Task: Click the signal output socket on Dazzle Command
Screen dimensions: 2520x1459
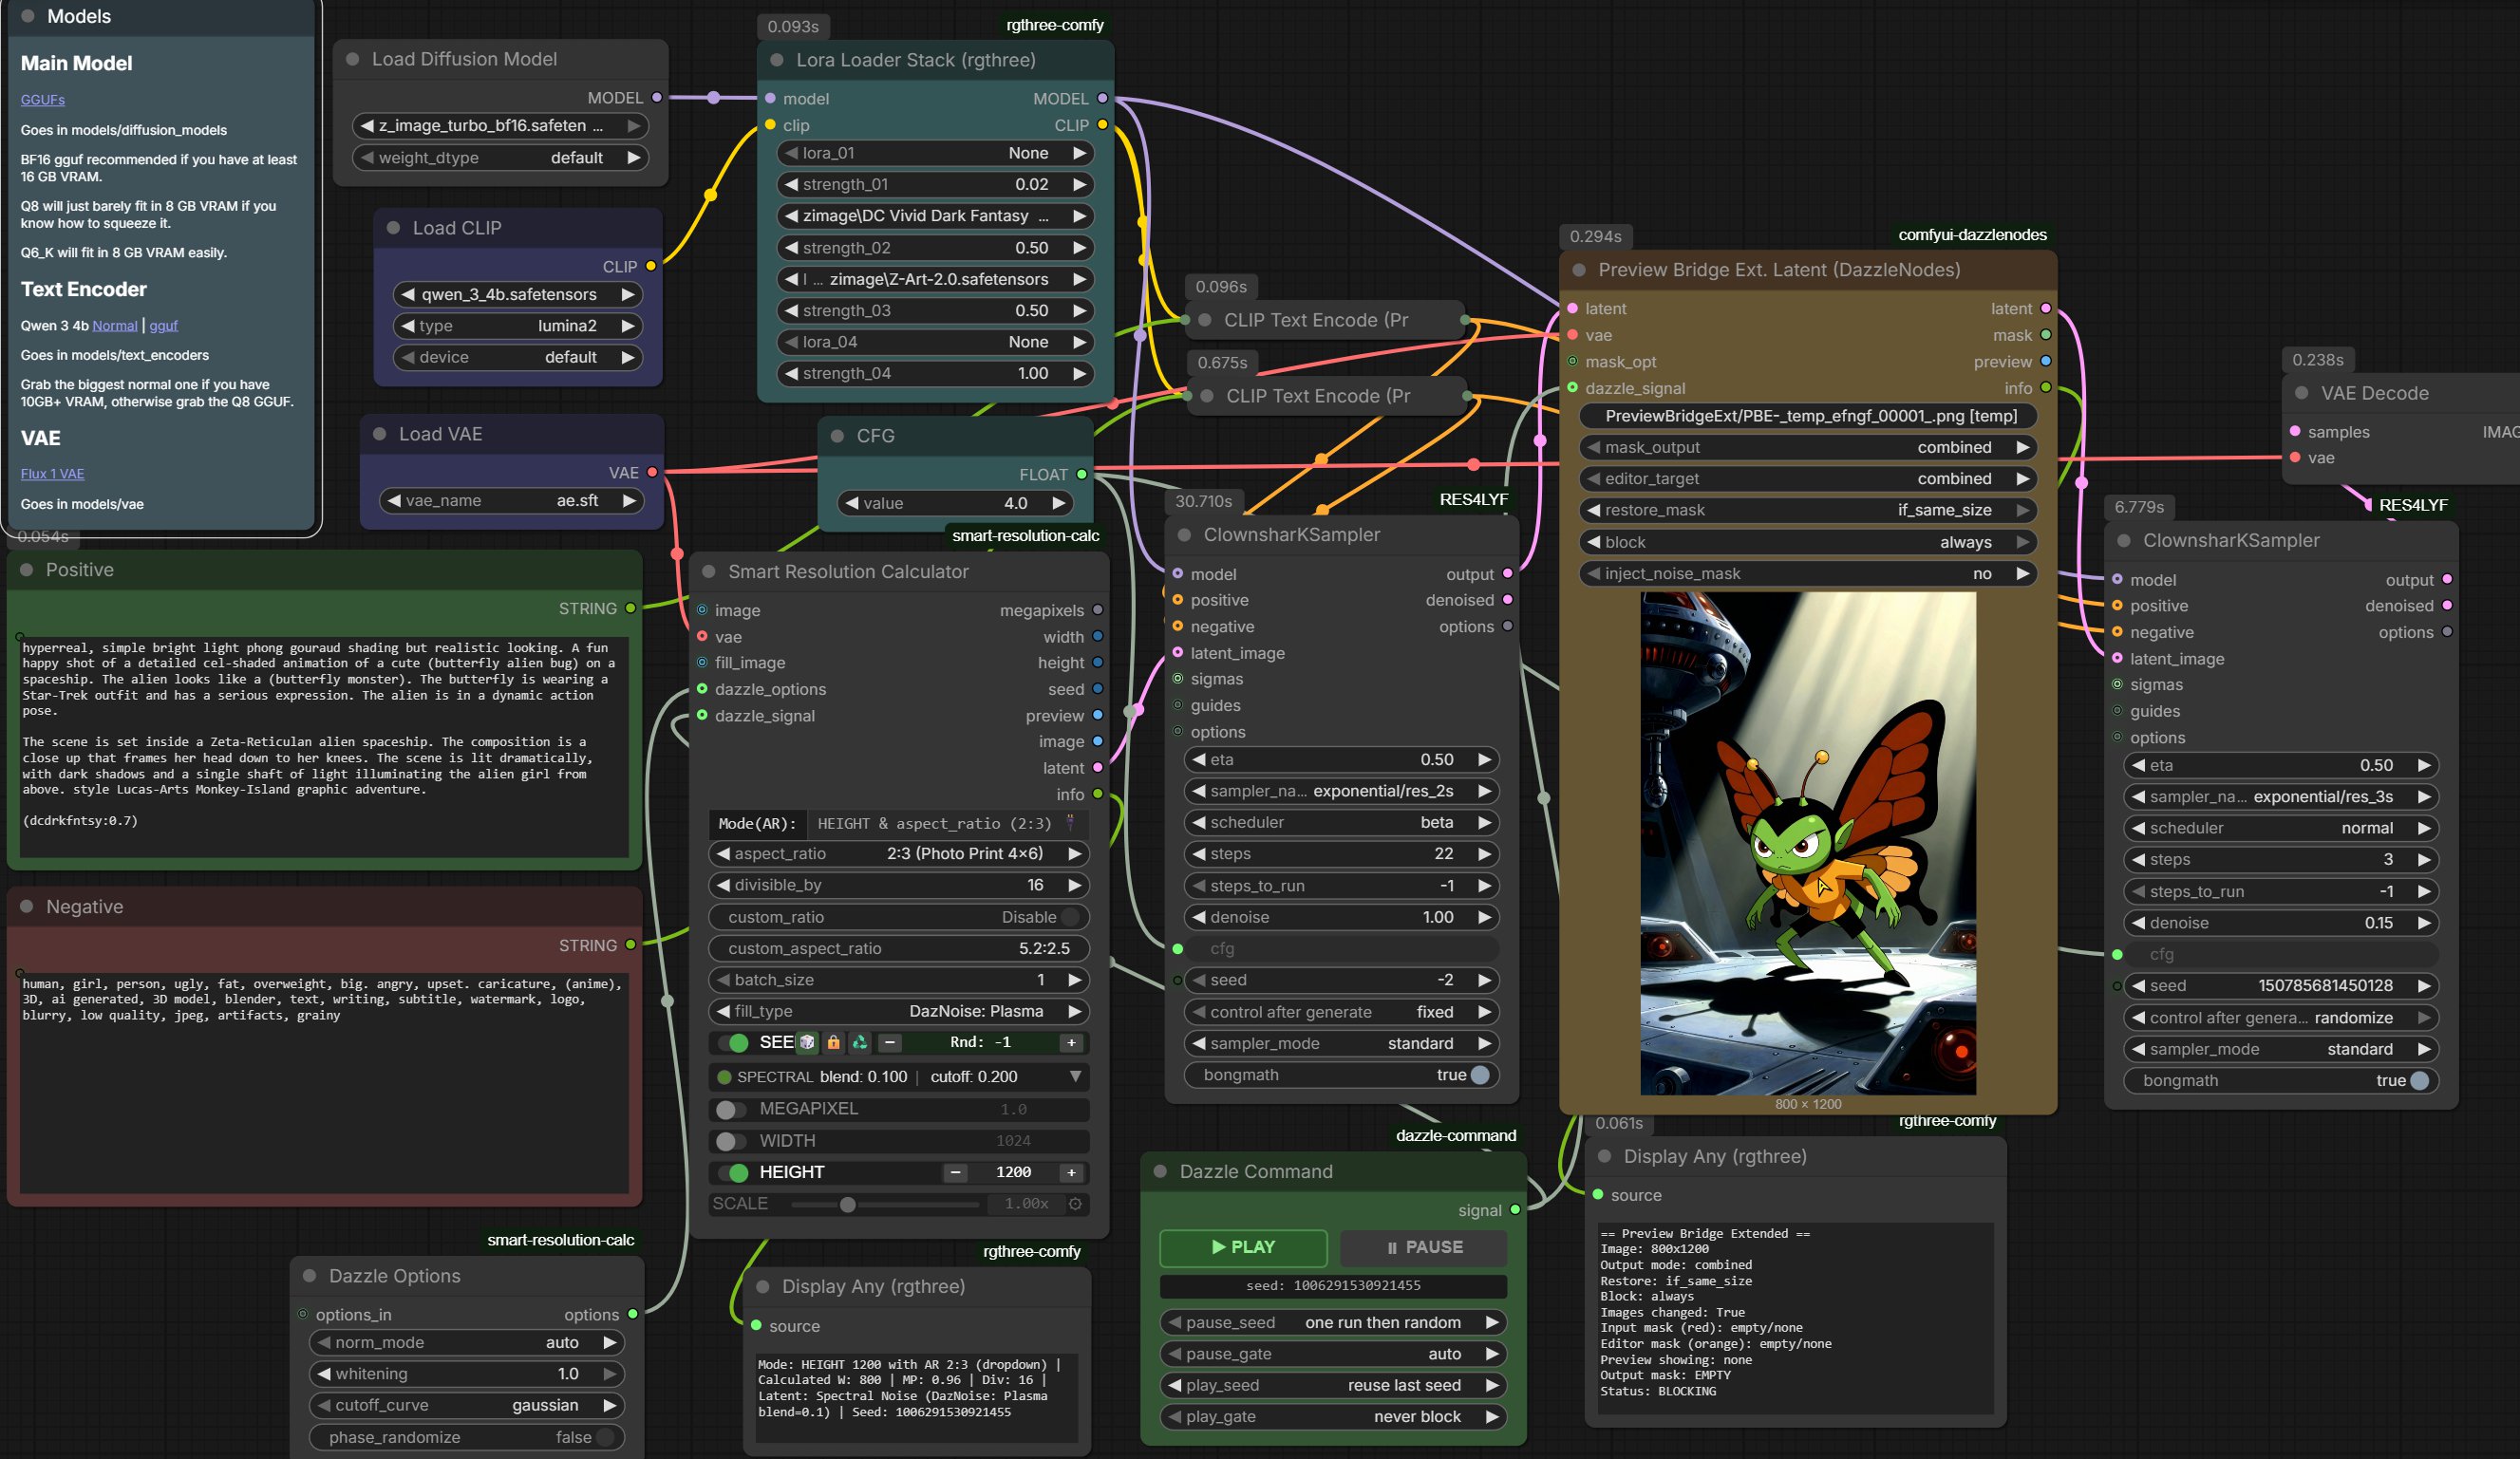Action: tap(1515, 1210)
